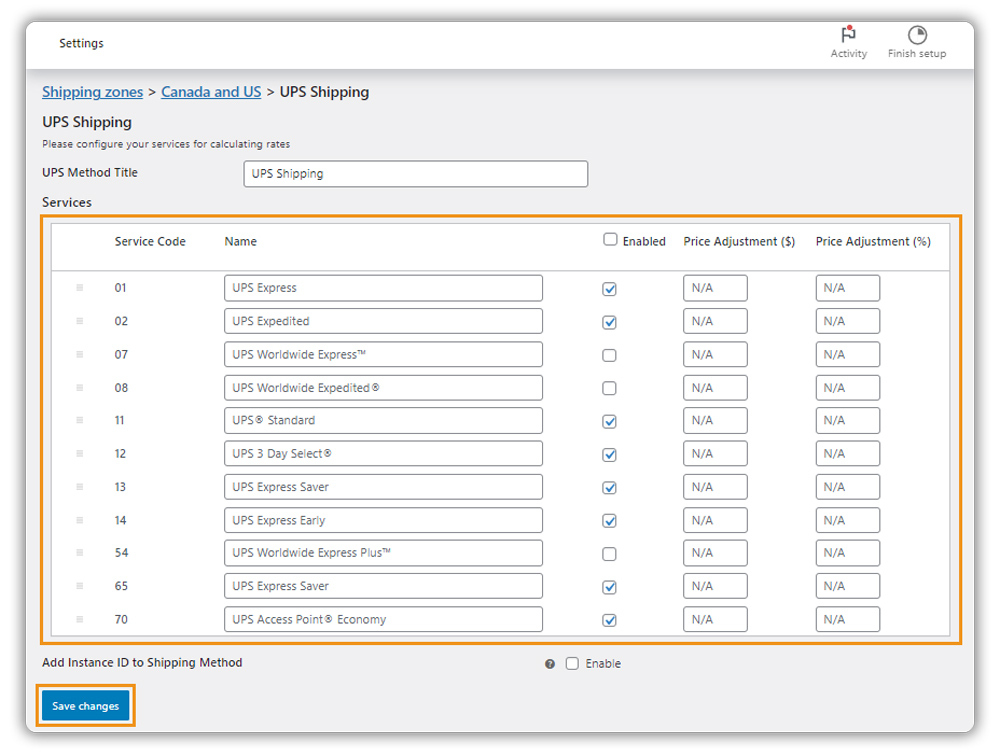Set dollar price adjustment for service 02
This screenshot has width=1000, height=756.
pos(715,321)
